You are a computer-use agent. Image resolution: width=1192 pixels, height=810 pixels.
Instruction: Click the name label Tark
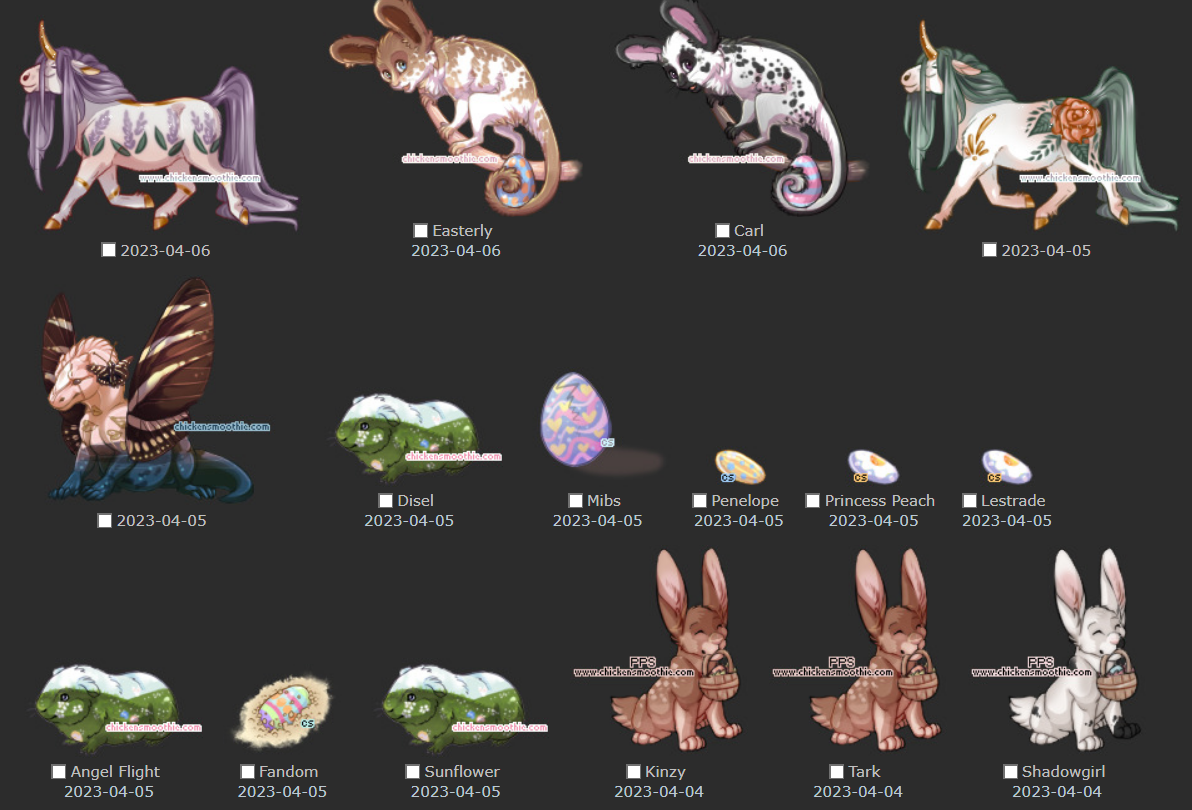tap(864, 771)
